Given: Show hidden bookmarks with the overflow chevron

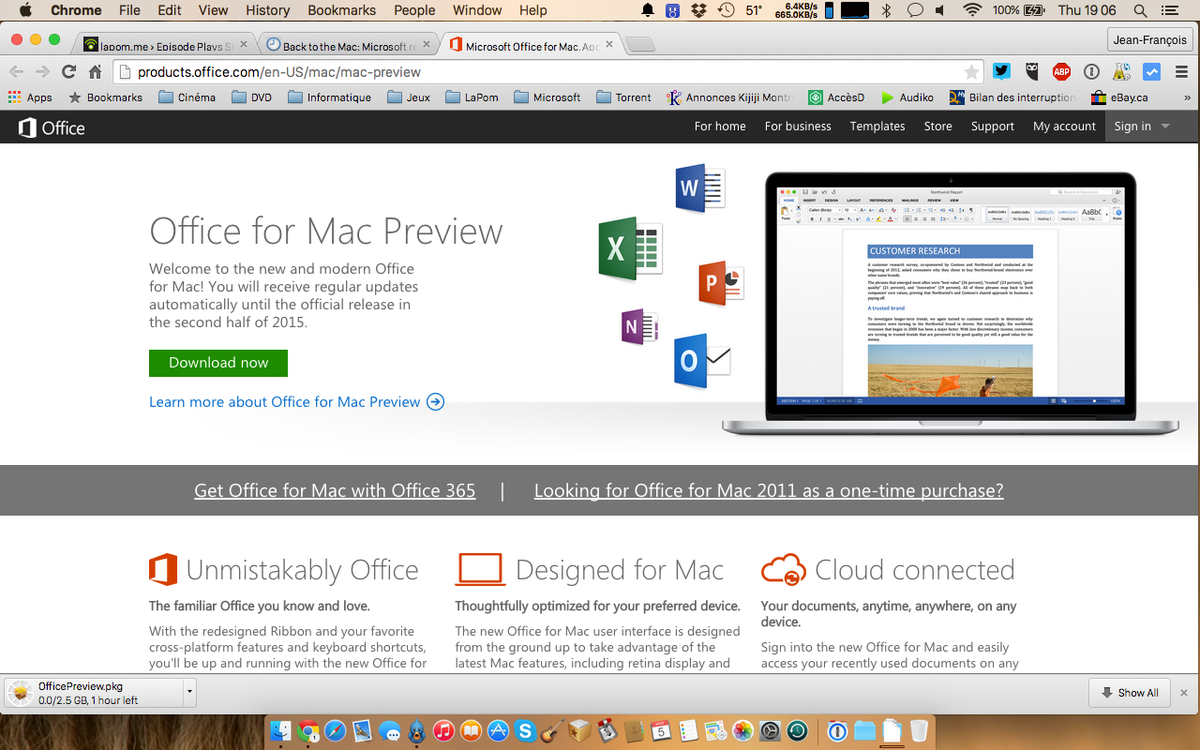Looking at the screenshot, I should pyautogui.click(x=1187, y=98).
